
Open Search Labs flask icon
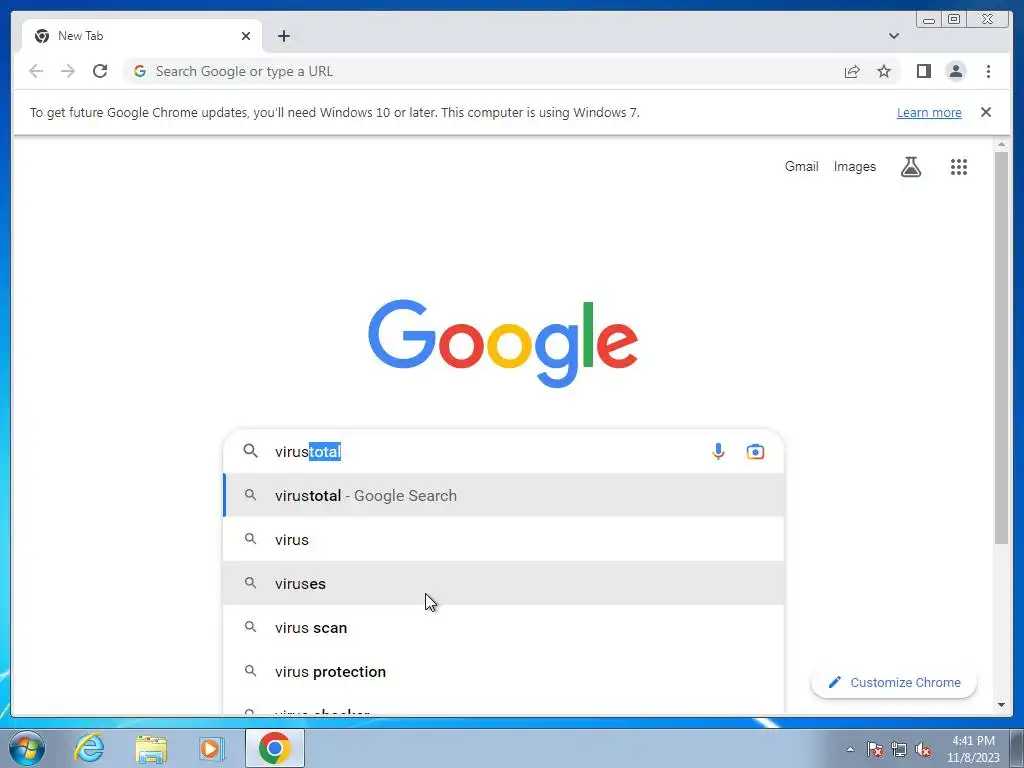click(911, 167)
